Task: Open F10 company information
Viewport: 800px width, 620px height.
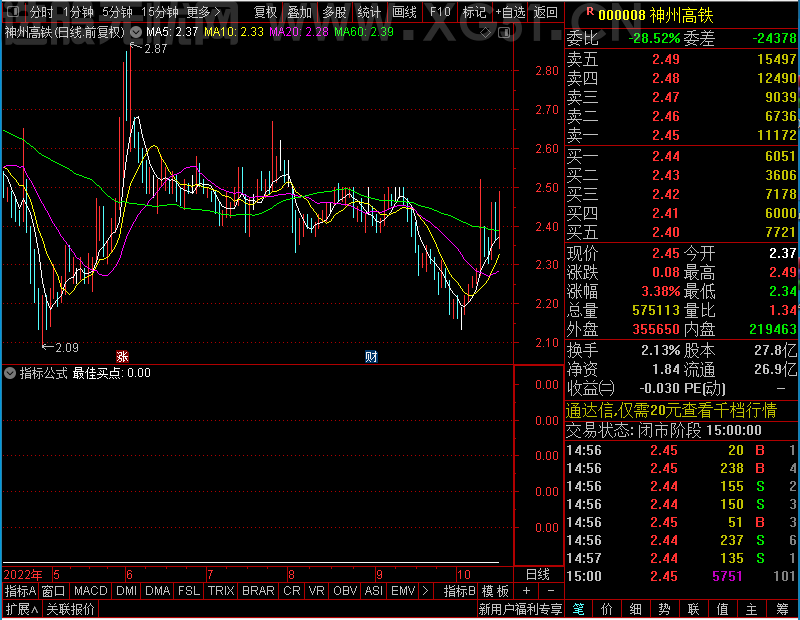Action: click(x=440, y=12)
